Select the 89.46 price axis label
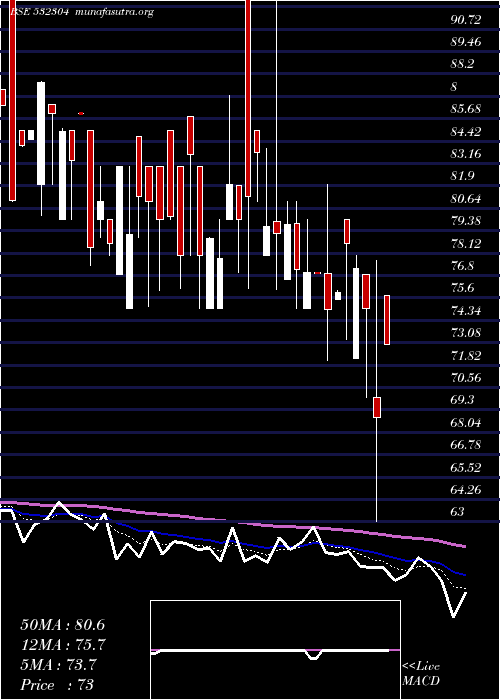 click(x=466, y=42)
